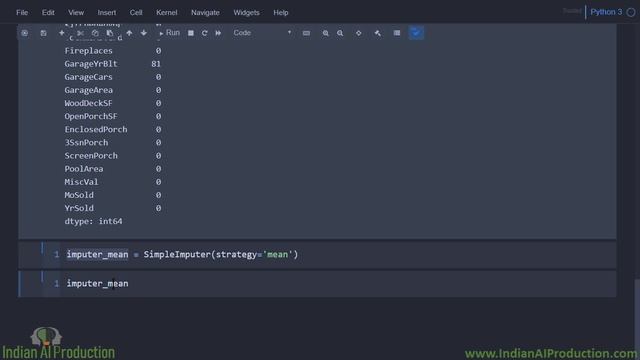
Task: Click the Python 3 kernel name
Action: [606, 12]
